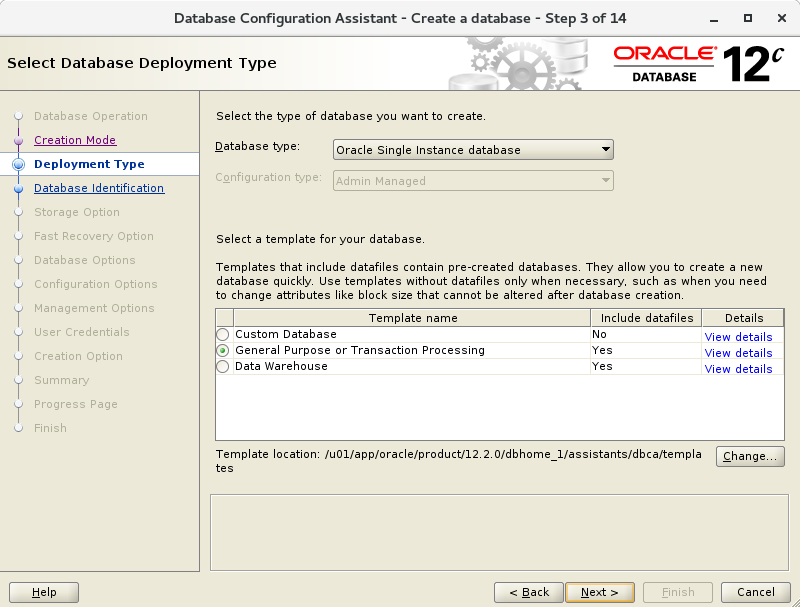
Task: Click the Details column header
Action: (x=743, y=318)
